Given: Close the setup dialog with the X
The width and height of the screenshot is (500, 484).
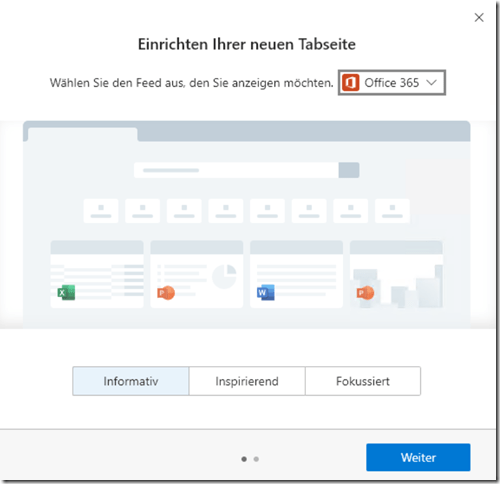Looking at the screenshot, I should coord(479,18).
